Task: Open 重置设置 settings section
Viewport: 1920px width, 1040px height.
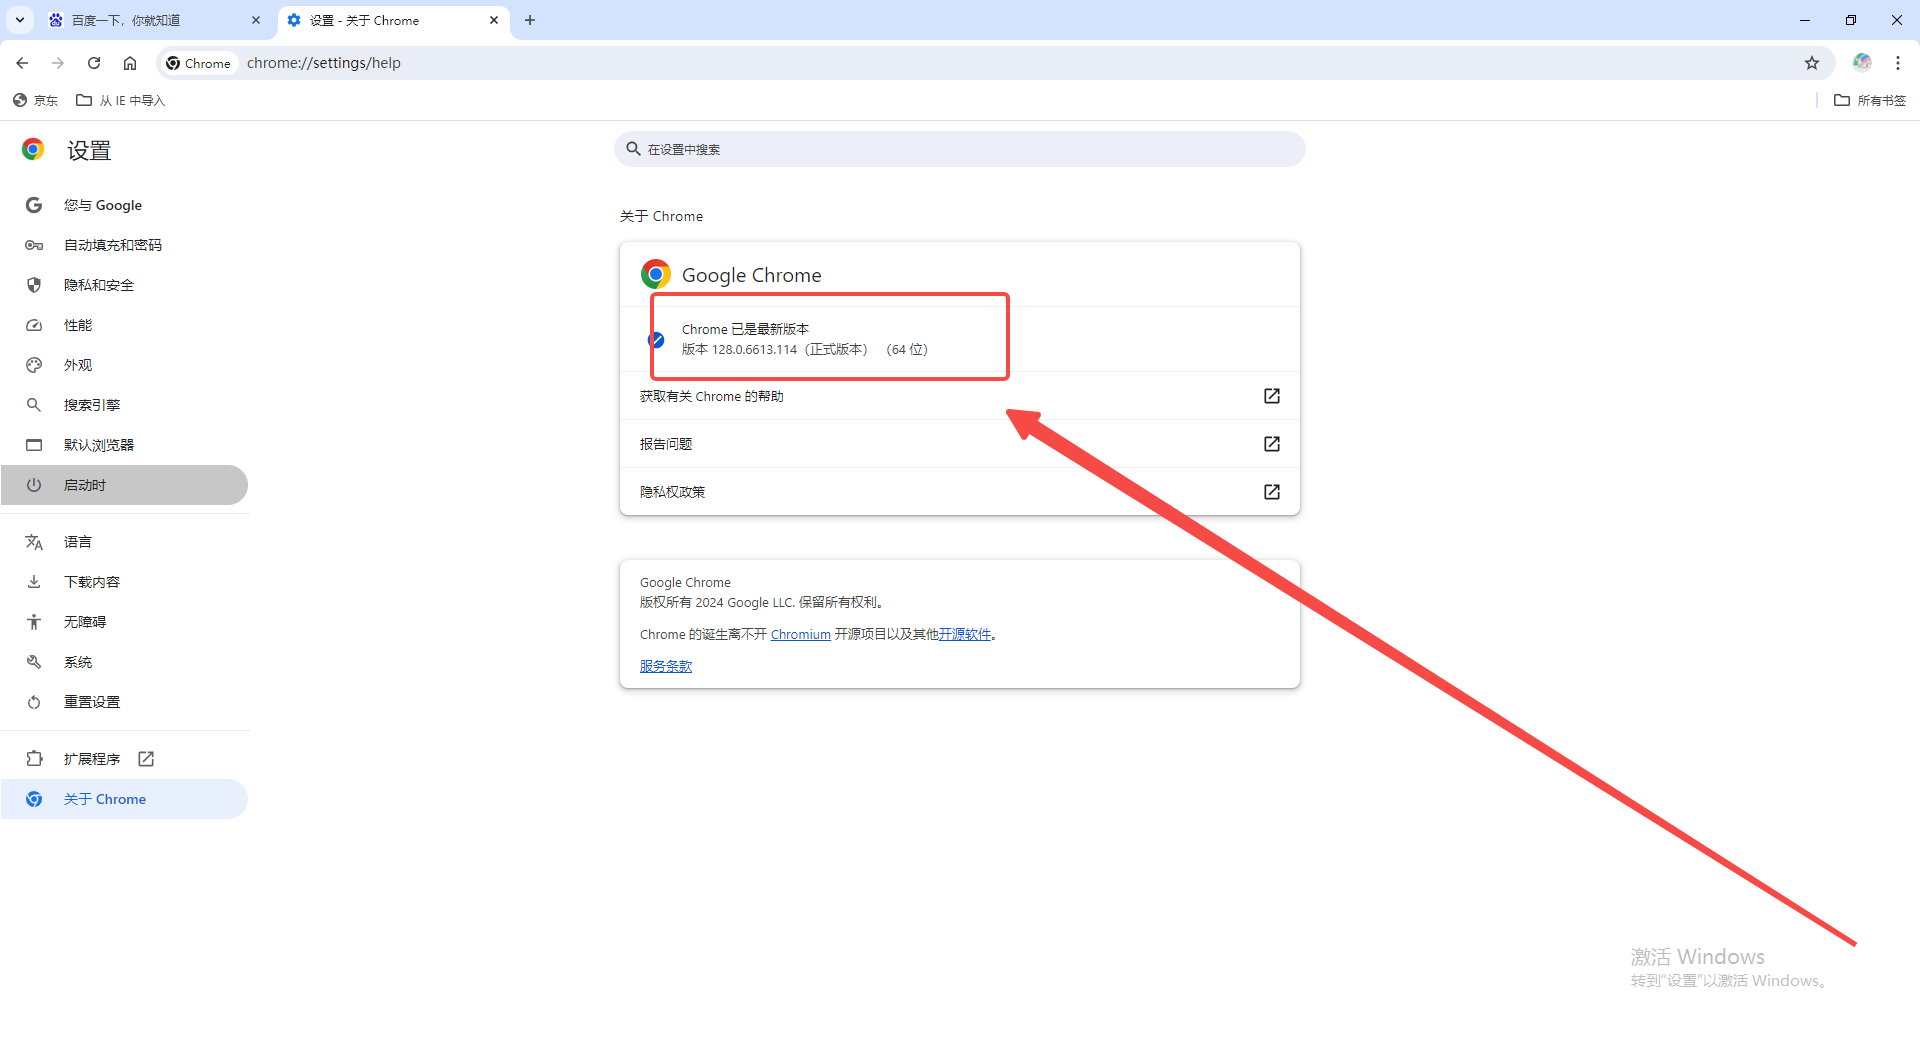Action: click(x=124, y=702)
